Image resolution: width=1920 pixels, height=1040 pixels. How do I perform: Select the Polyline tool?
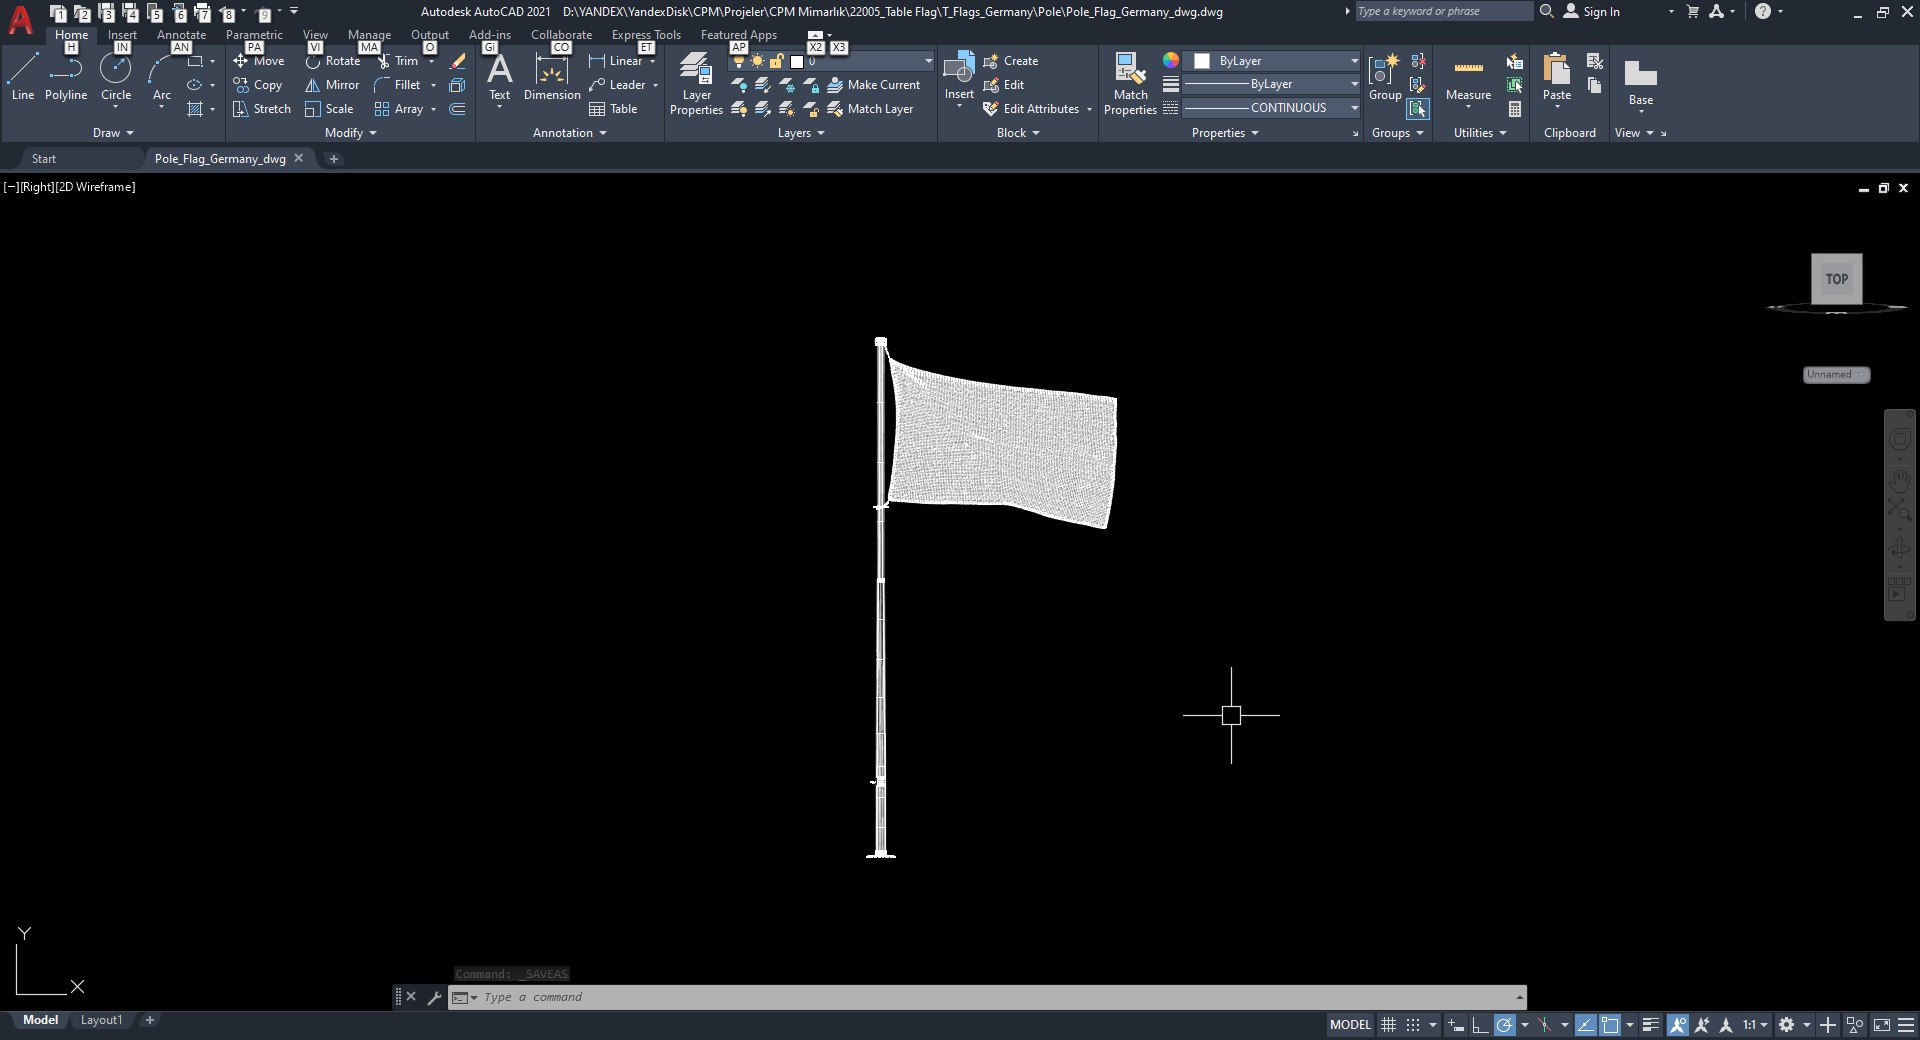66,78
